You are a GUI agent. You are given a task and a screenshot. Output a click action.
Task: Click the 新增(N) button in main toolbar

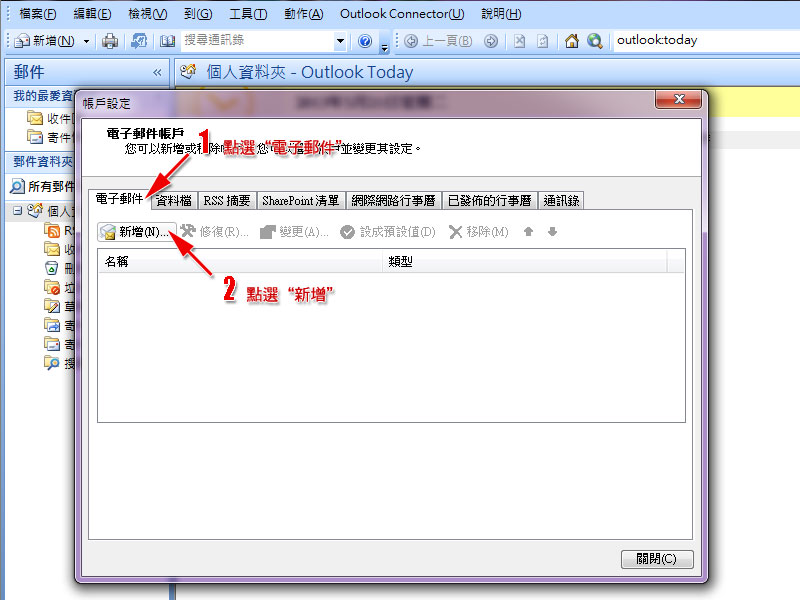click(x=45, y=41)
